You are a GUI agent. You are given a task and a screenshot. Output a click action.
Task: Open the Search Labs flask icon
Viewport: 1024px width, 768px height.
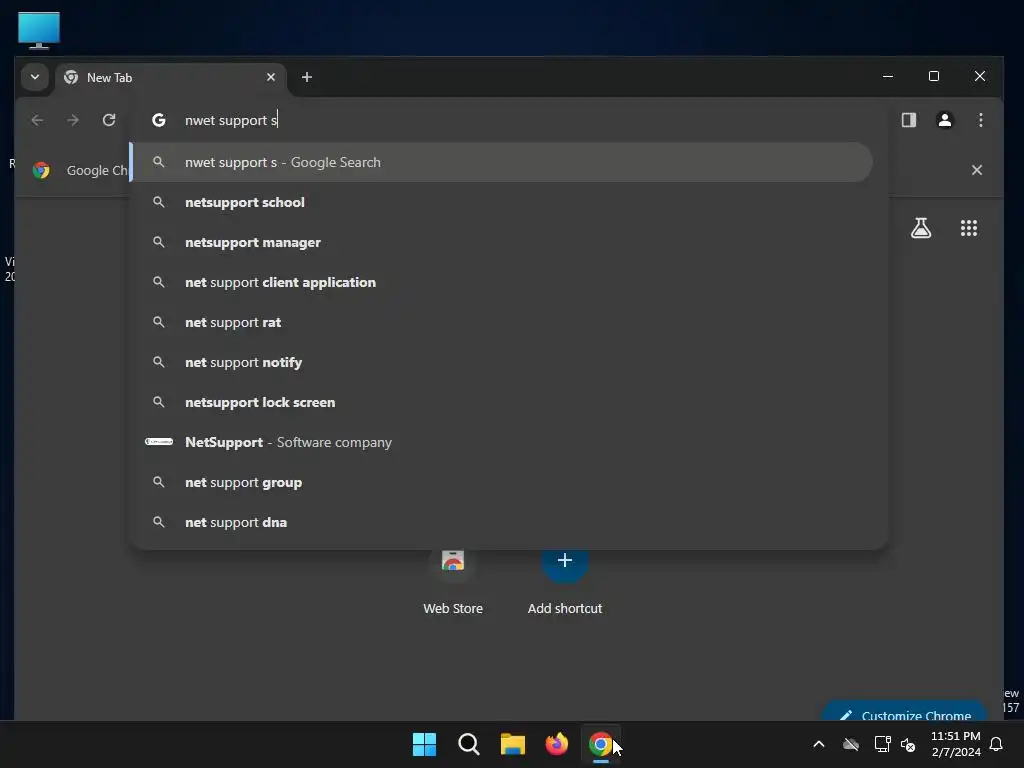point(921,228)
